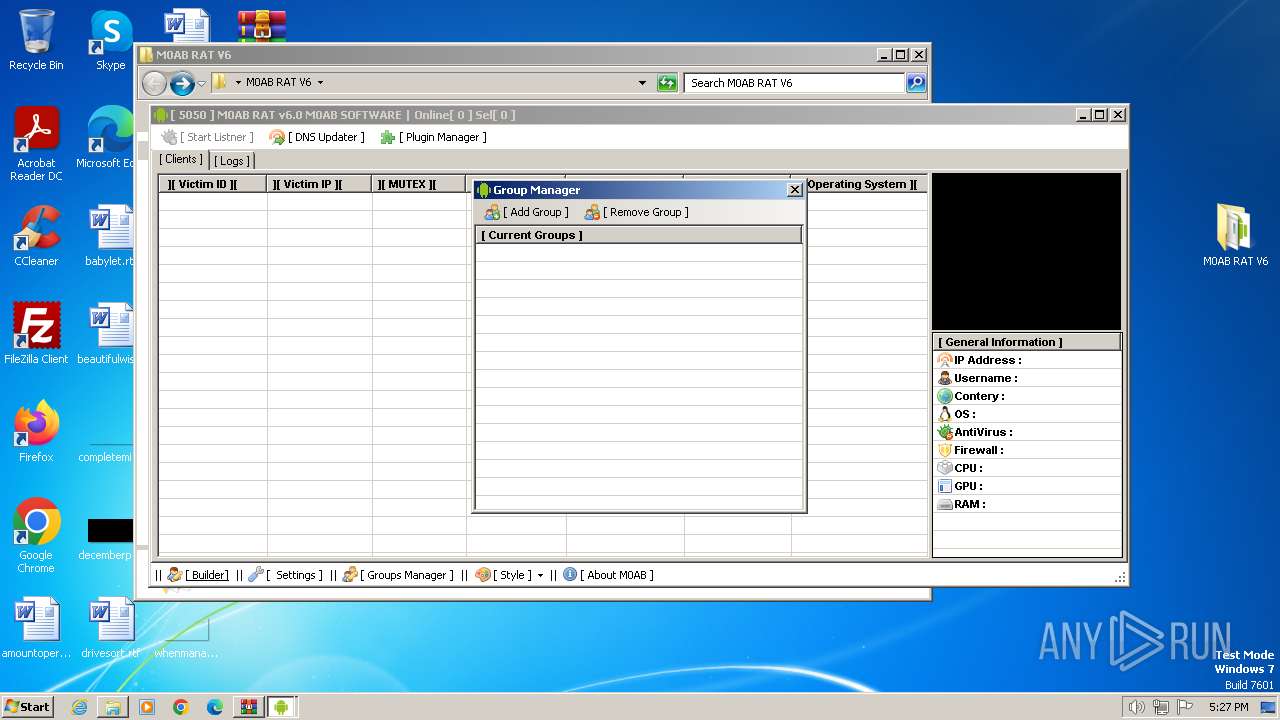Click the Search M0AB RAT V6 field
Viewport: 1280px width, 720px height.
coord(795,83)
